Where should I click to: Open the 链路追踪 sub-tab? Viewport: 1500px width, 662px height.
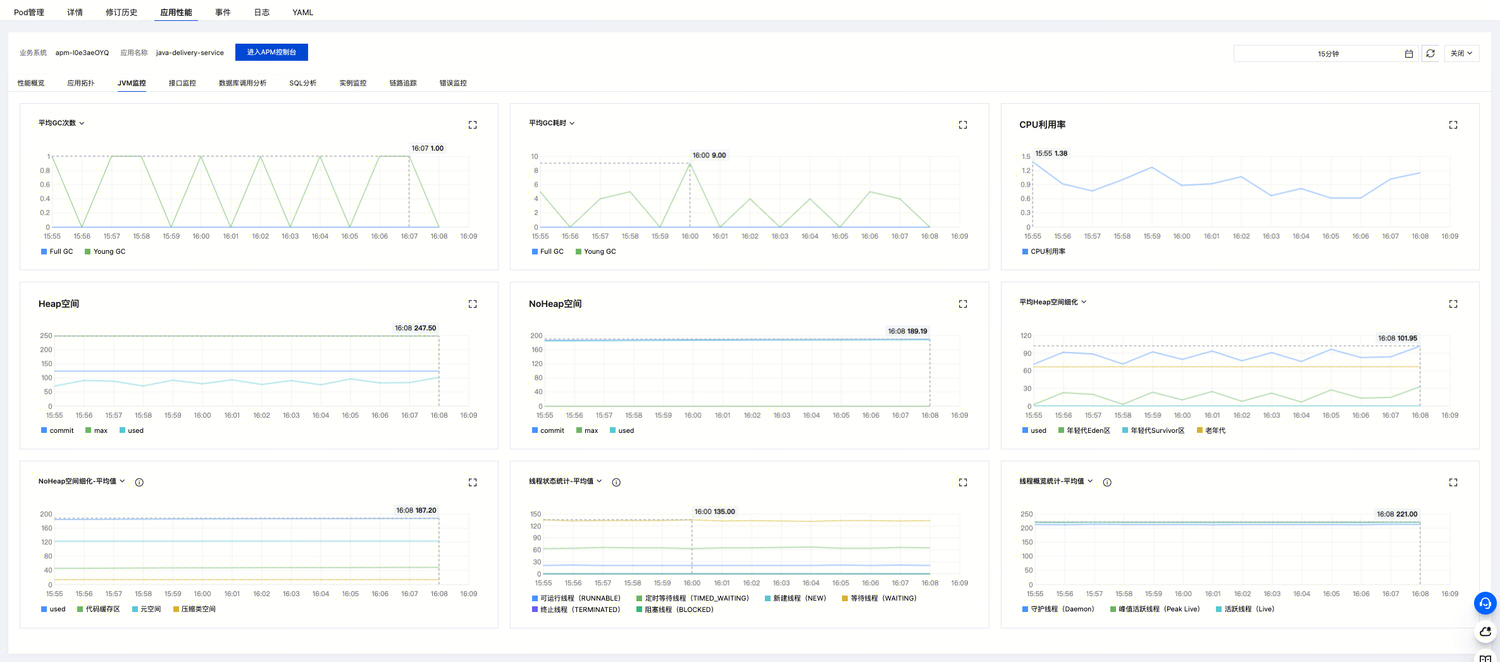[x=403, y=83]
